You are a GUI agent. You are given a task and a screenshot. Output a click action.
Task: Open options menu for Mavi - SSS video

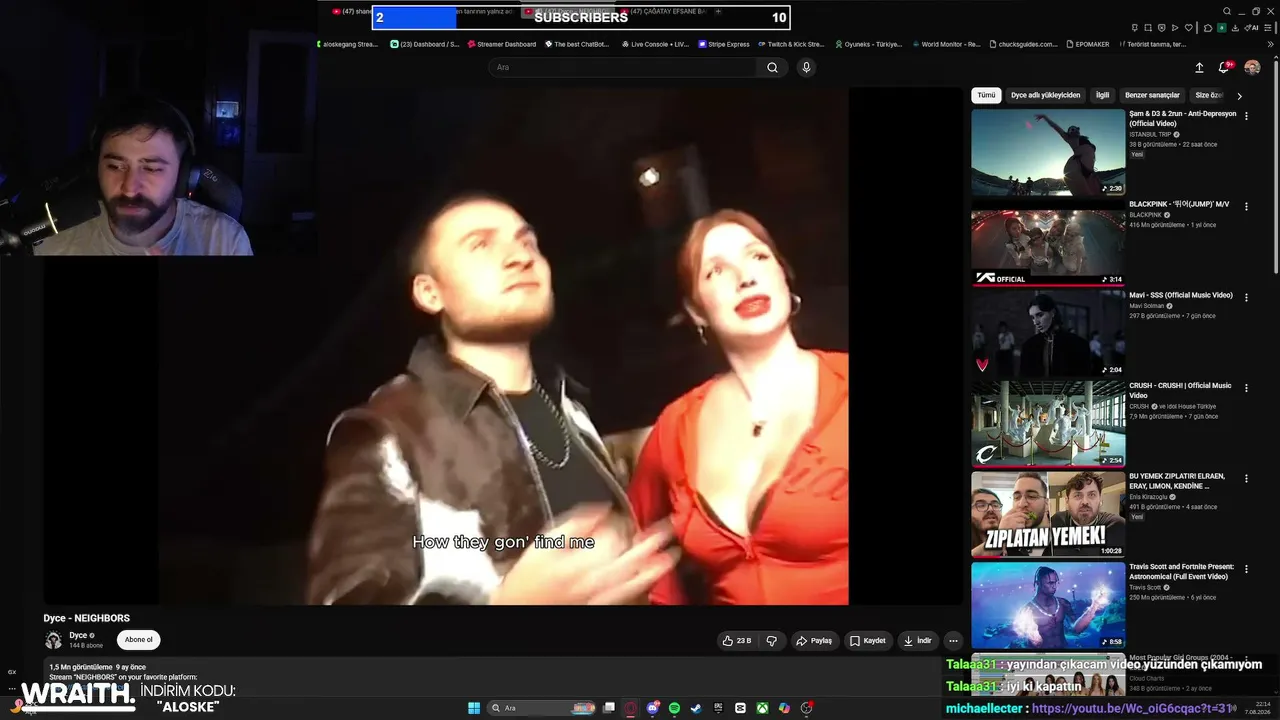(1246, 297)
